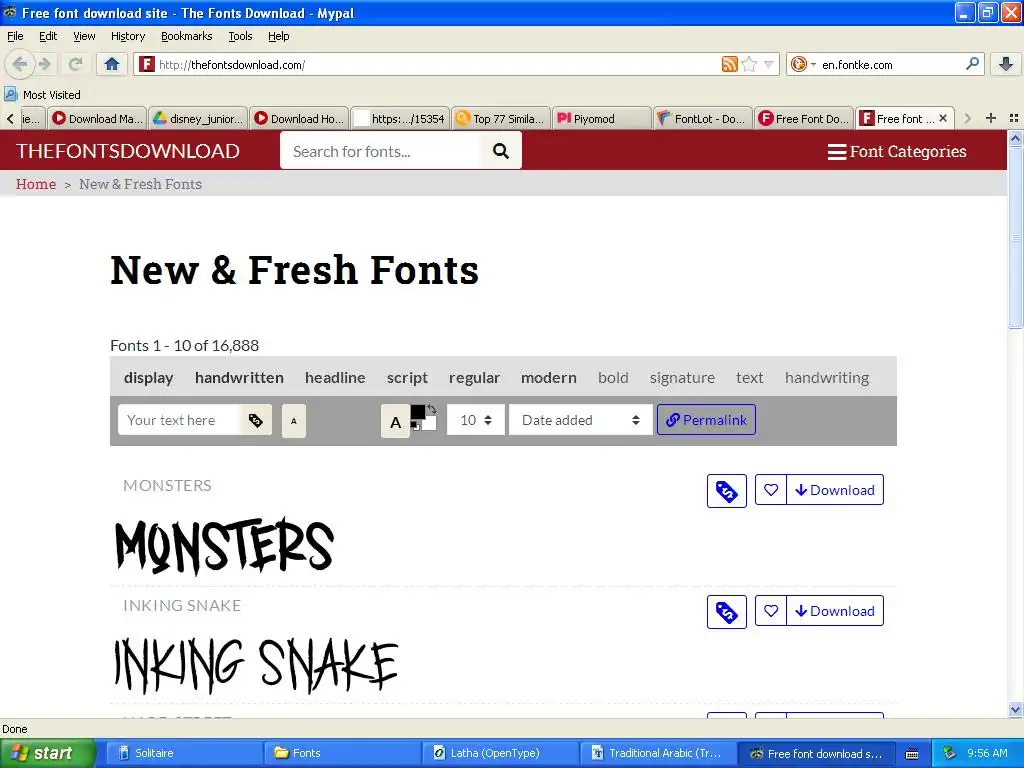Open the File menu
This screenshot has width=1024, height=768.
click(x=15, y=36)
